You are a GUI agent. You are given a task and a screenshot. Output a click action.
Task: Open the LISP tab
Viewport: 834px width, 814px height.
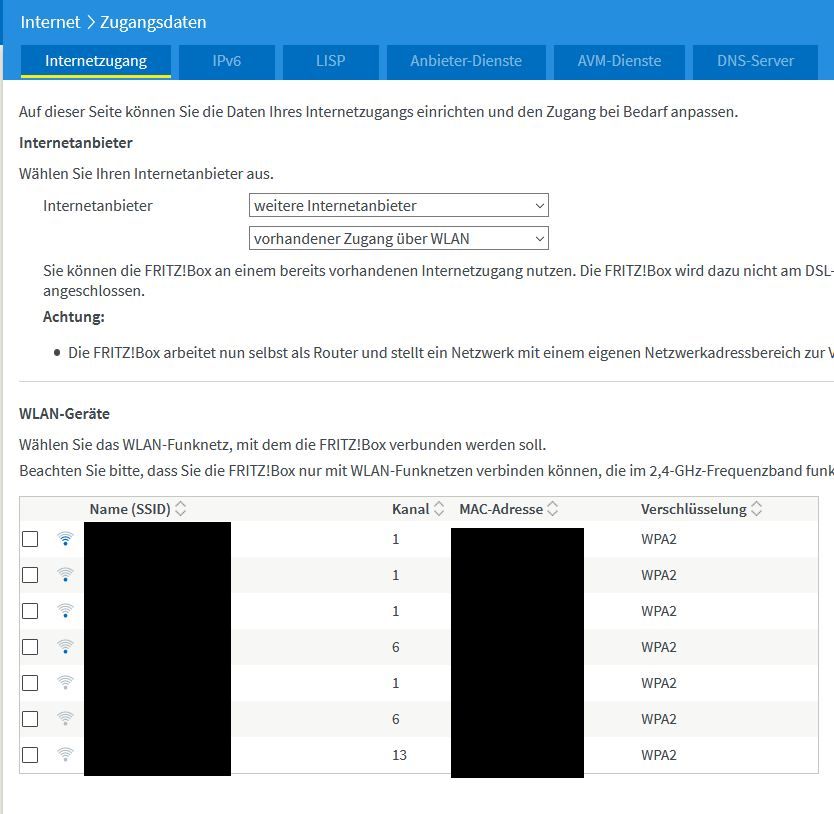pyautogui.click(x=330, y=61)
